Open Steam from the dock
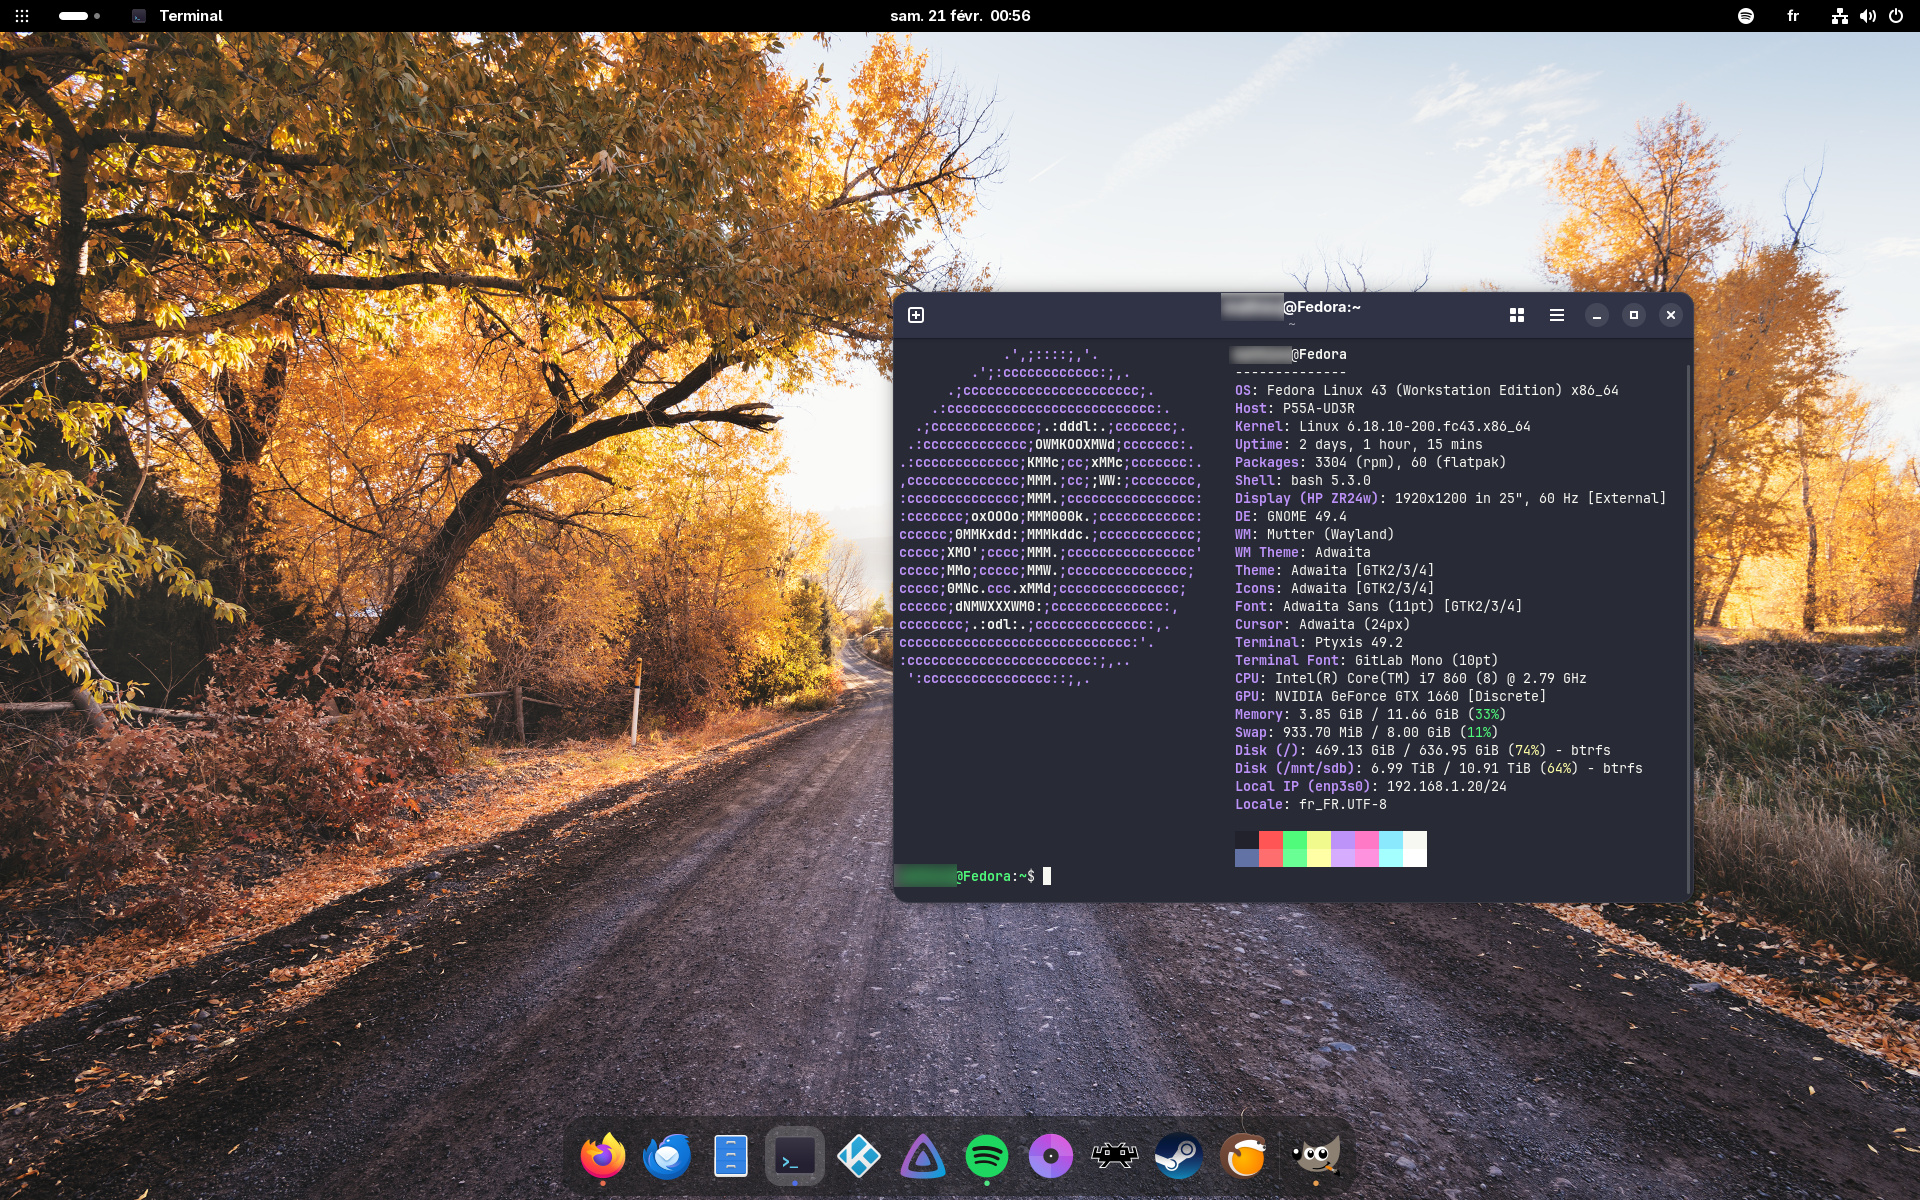Image resolution: width=1920 pixels, height=1200 pixels. pos(1178,1156)
